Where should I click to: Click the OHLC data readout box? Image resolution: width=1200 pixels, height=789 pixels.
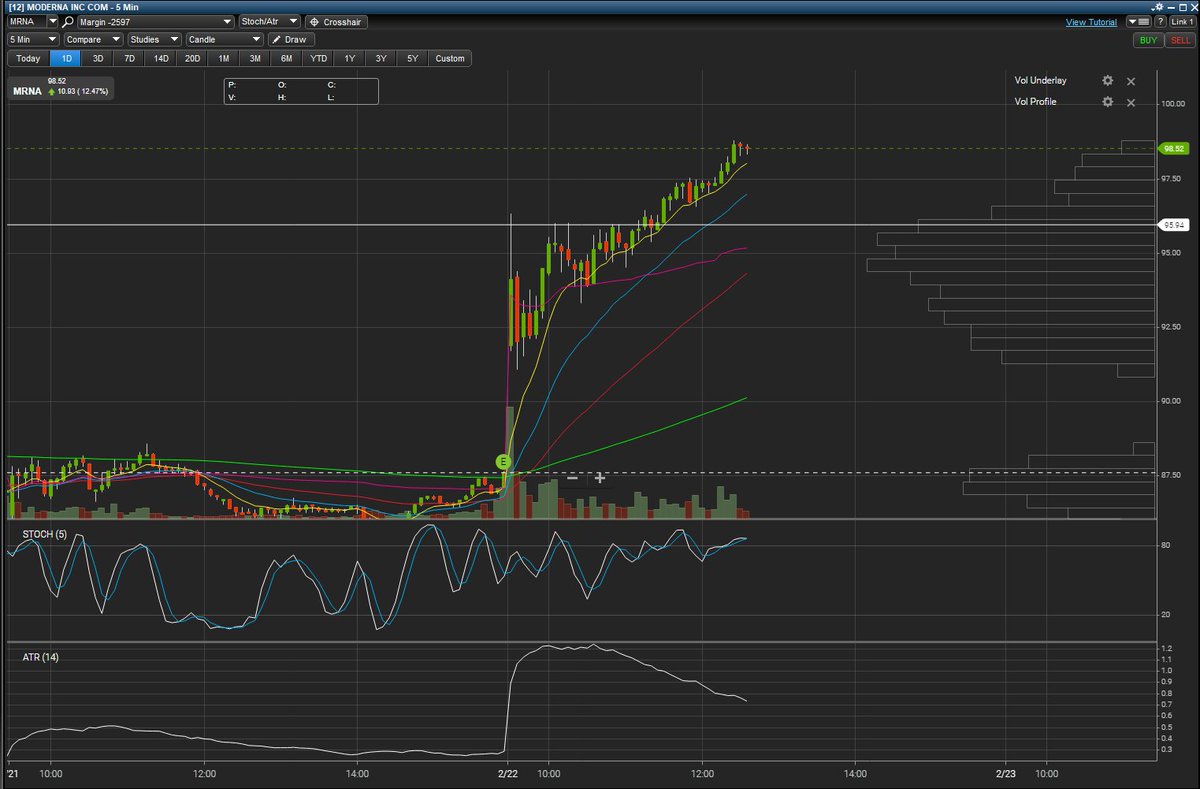[301, 91]
